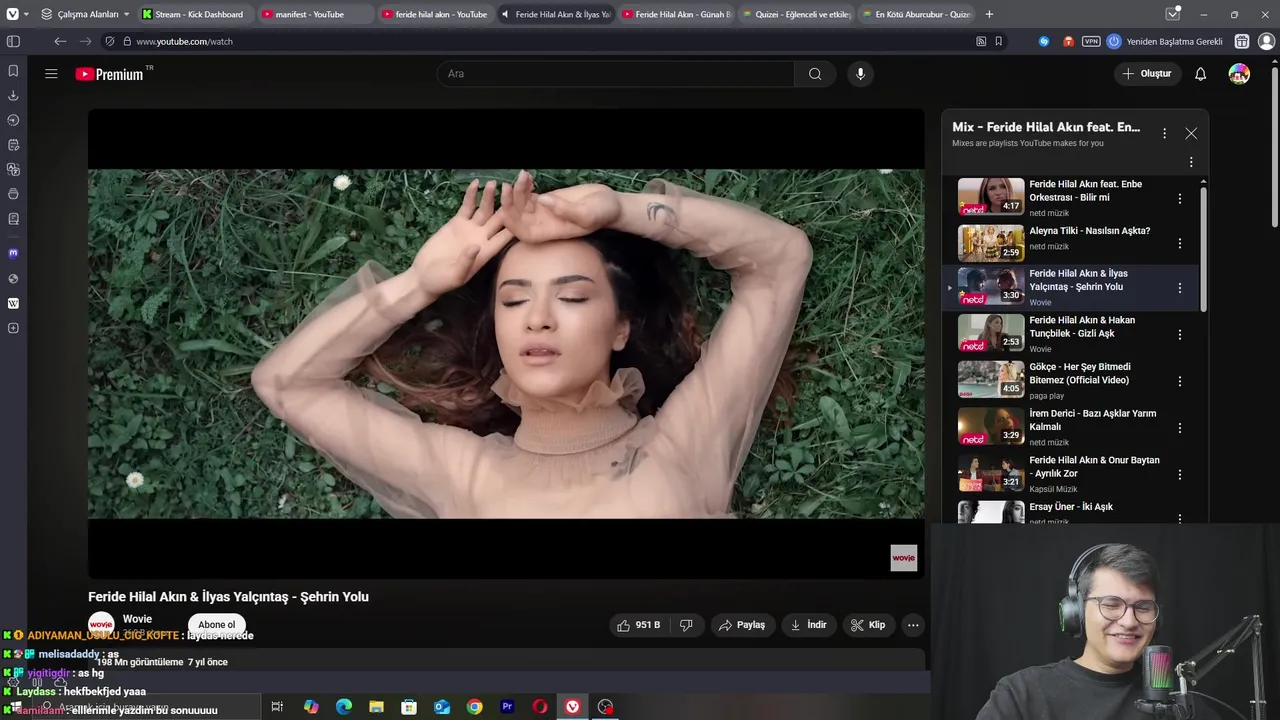The height and width of the screenshot is (720, 1280).
Task: Open options for Her Şey Bitmedi item
Action: [x=1180, y=381]
